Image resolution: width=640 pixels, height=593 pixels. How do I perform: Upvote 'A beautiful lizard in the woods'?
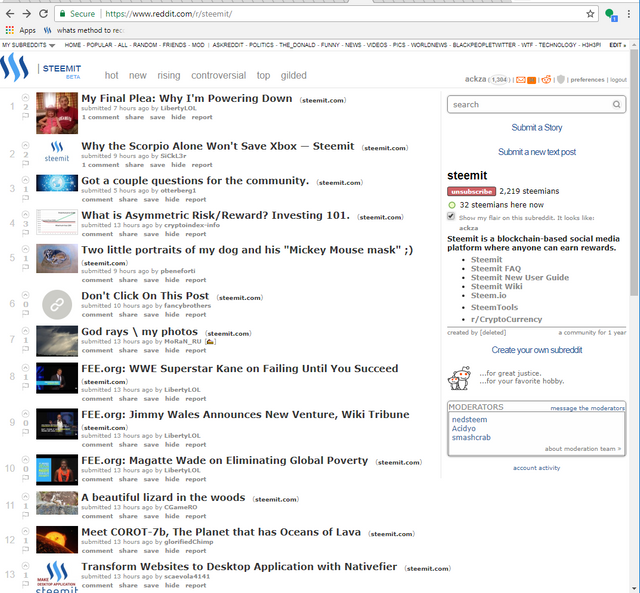25,497
